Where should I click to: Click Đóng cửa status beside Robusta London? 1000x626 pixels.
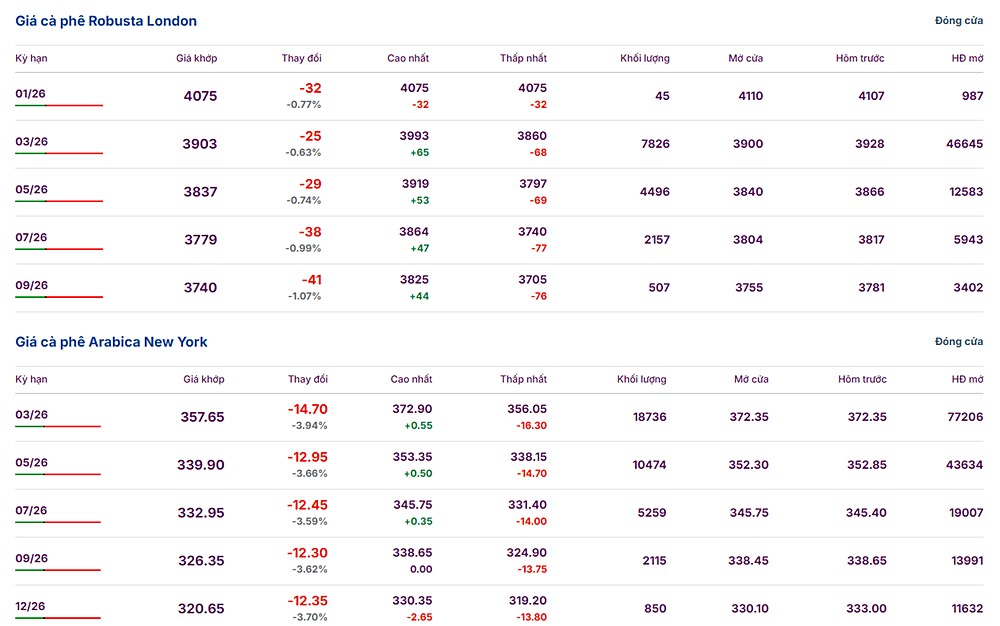[x=958, y=21]
